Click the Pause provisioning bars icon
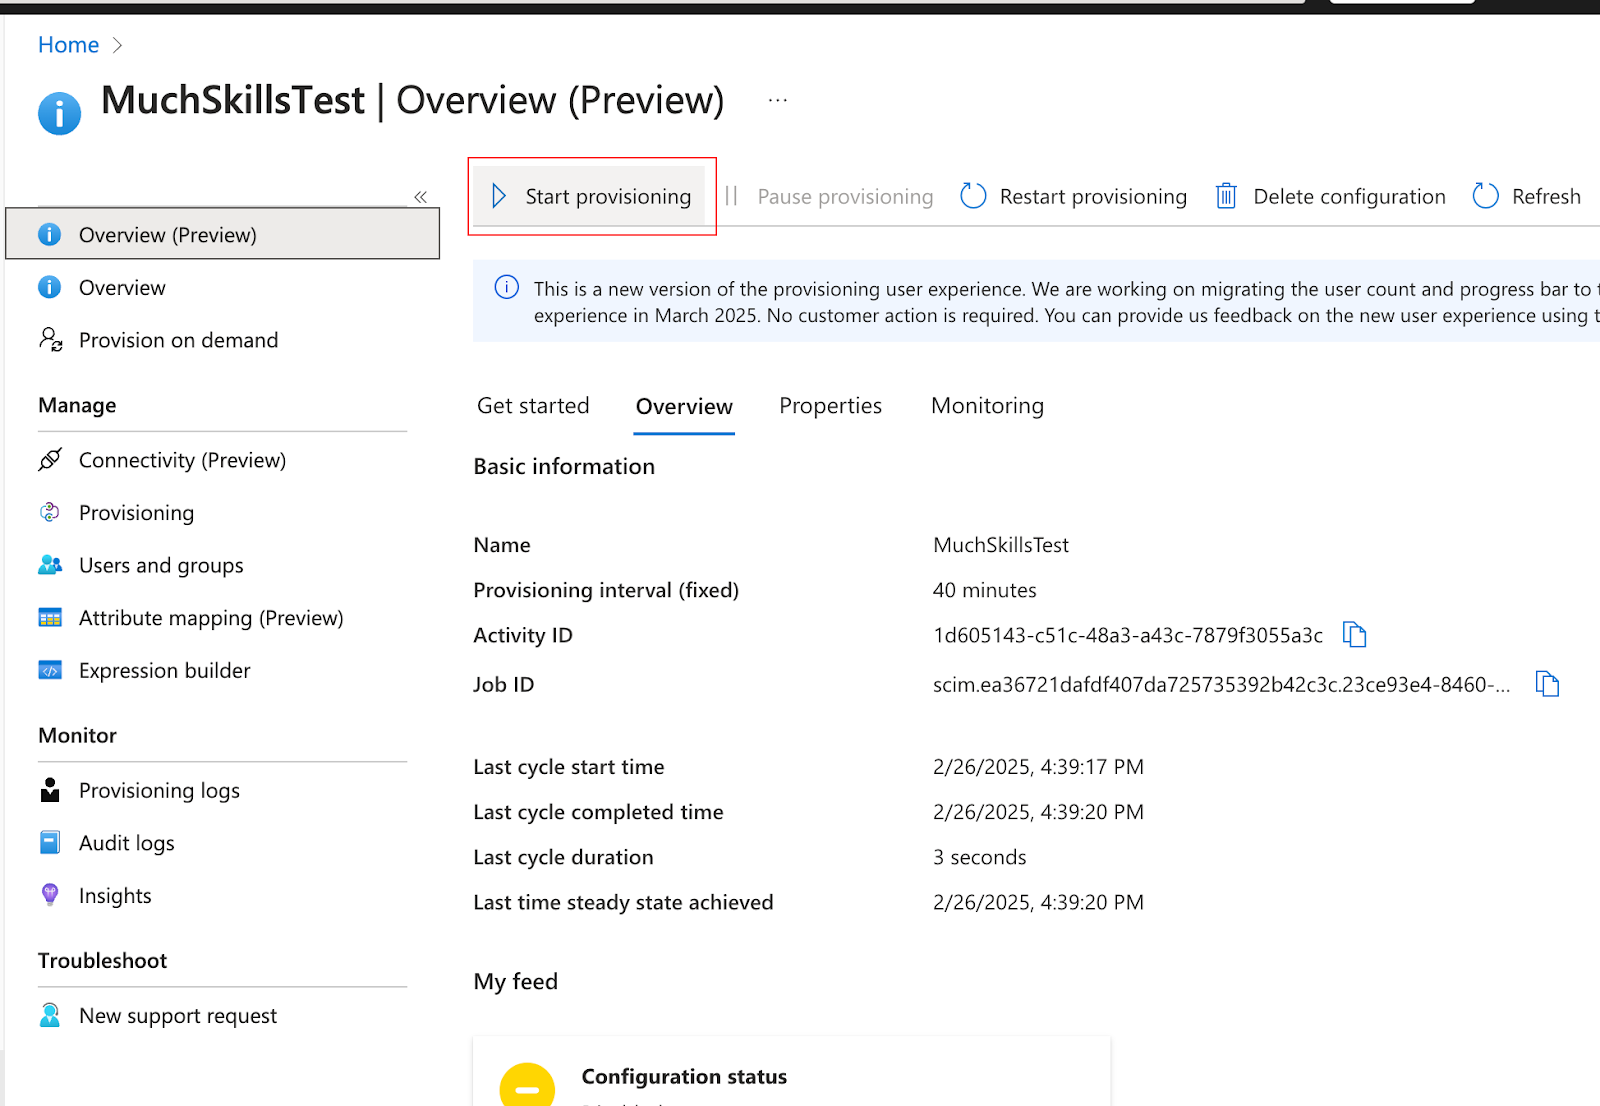Screen dimensions: 1600x1106 click(731, 196)
